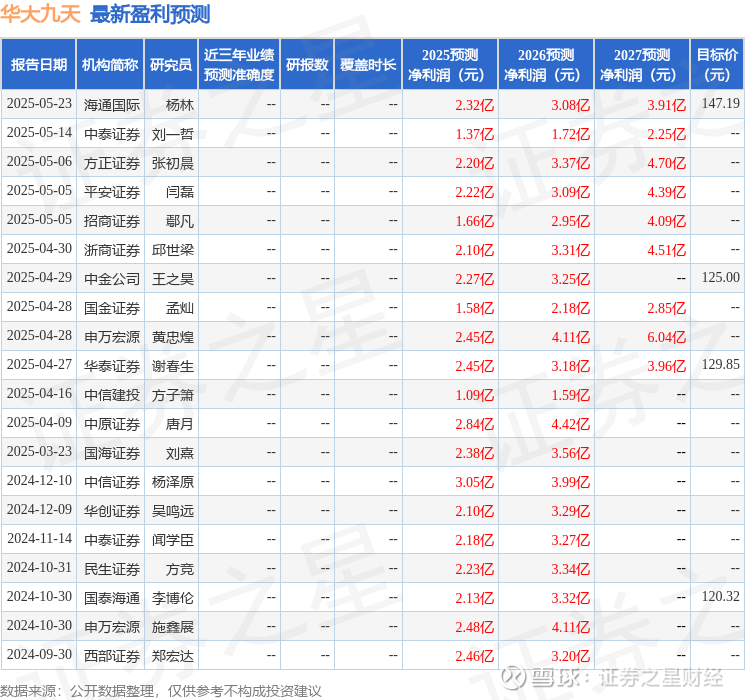
Task: Click the 2026预测净利润 column header
Action: point(546,64)
